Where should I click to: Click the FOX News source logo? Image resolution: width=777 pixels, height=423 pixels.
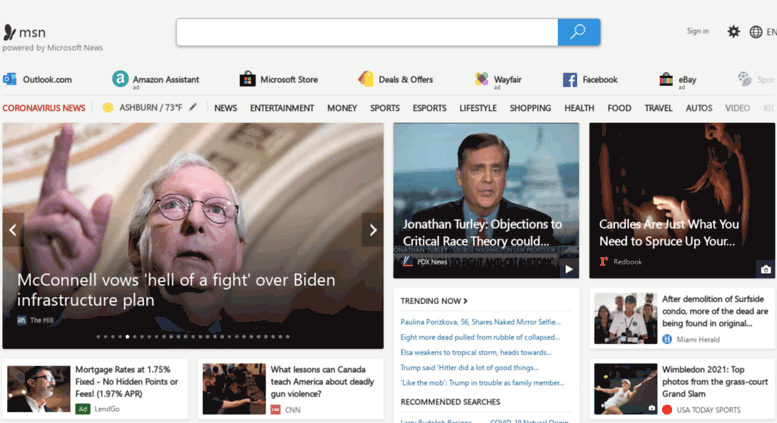[407, 262]
